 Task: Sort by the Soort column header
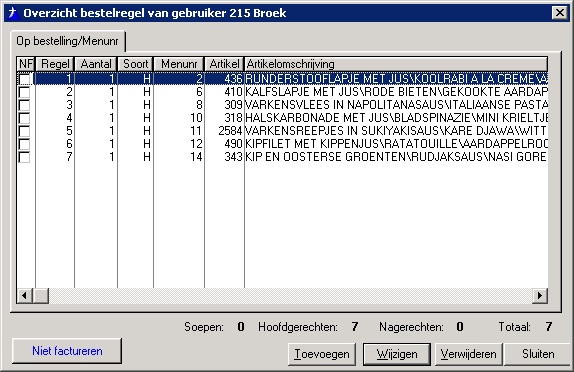pyautogui.click(x=135, y=64)
